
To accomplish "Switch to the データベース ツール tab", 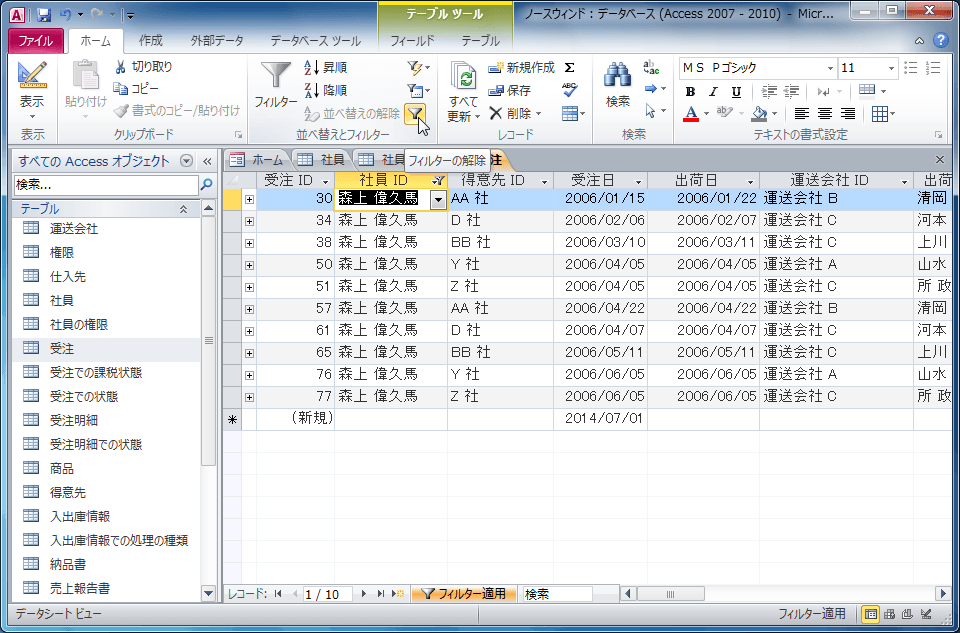I will click(x=316, y=41).
